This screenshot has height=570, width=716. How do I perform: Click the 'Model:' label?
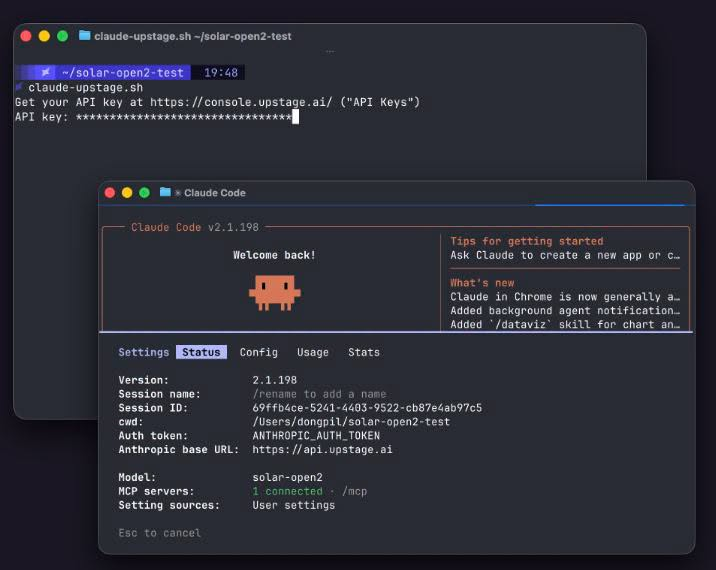(x=137, y=477)
